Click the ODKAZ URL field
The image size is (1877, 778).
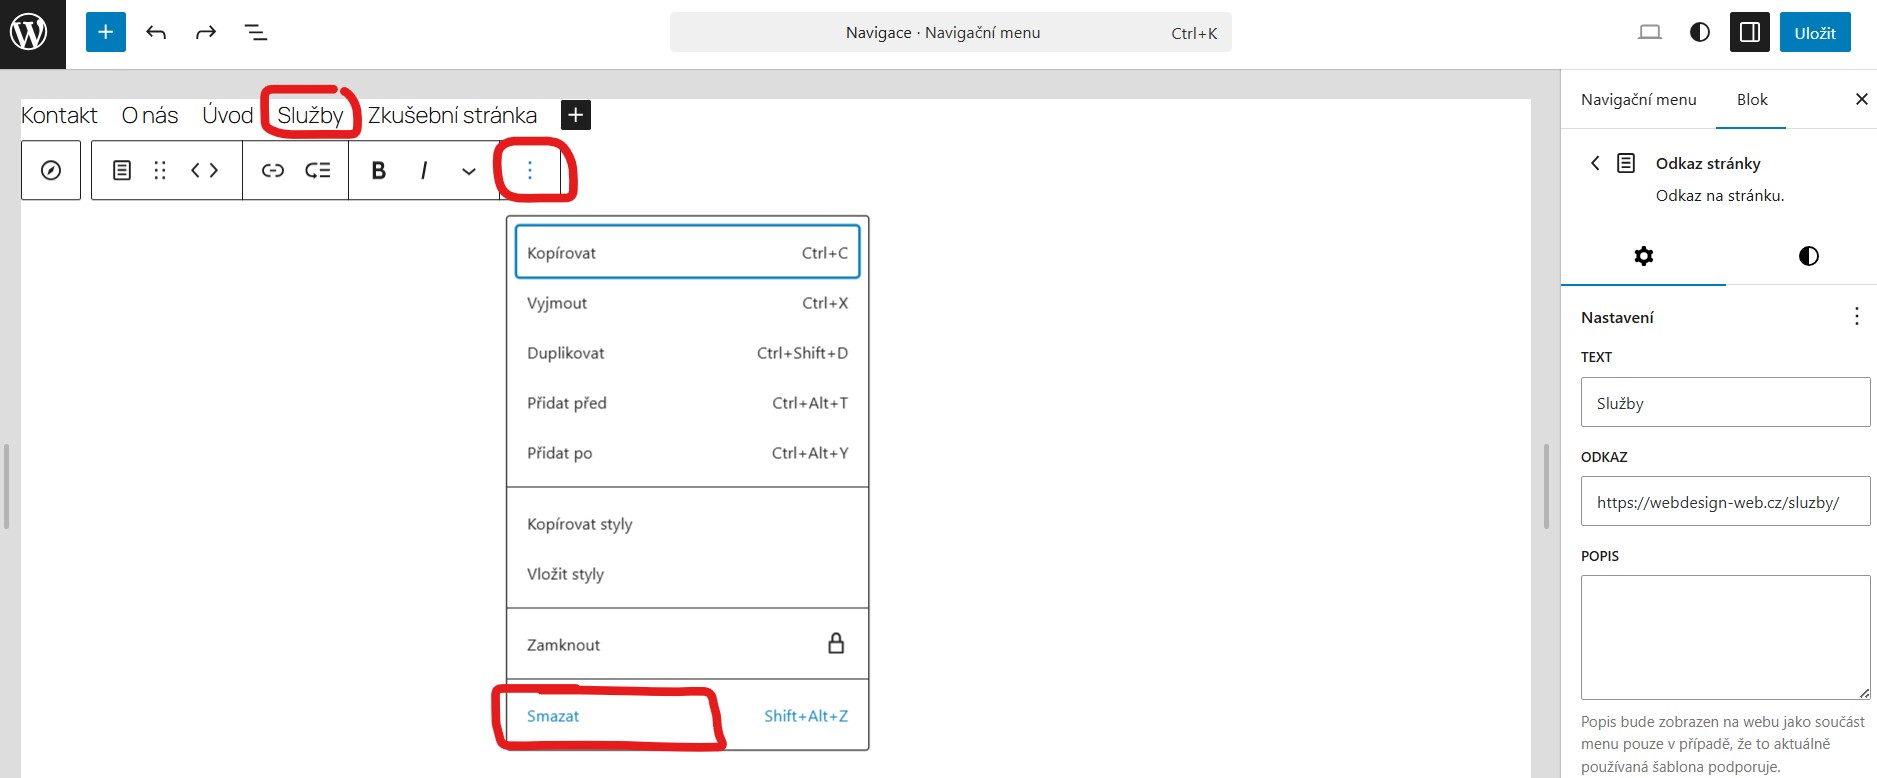tap(1725, 501)
